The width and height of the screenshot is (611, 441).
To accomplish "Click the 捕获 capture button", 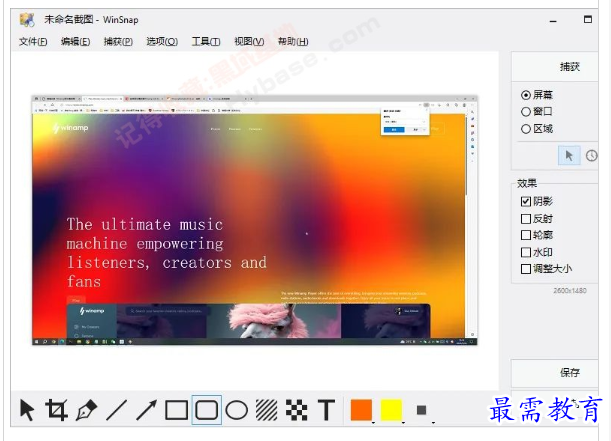I will (x=554, y=67).
